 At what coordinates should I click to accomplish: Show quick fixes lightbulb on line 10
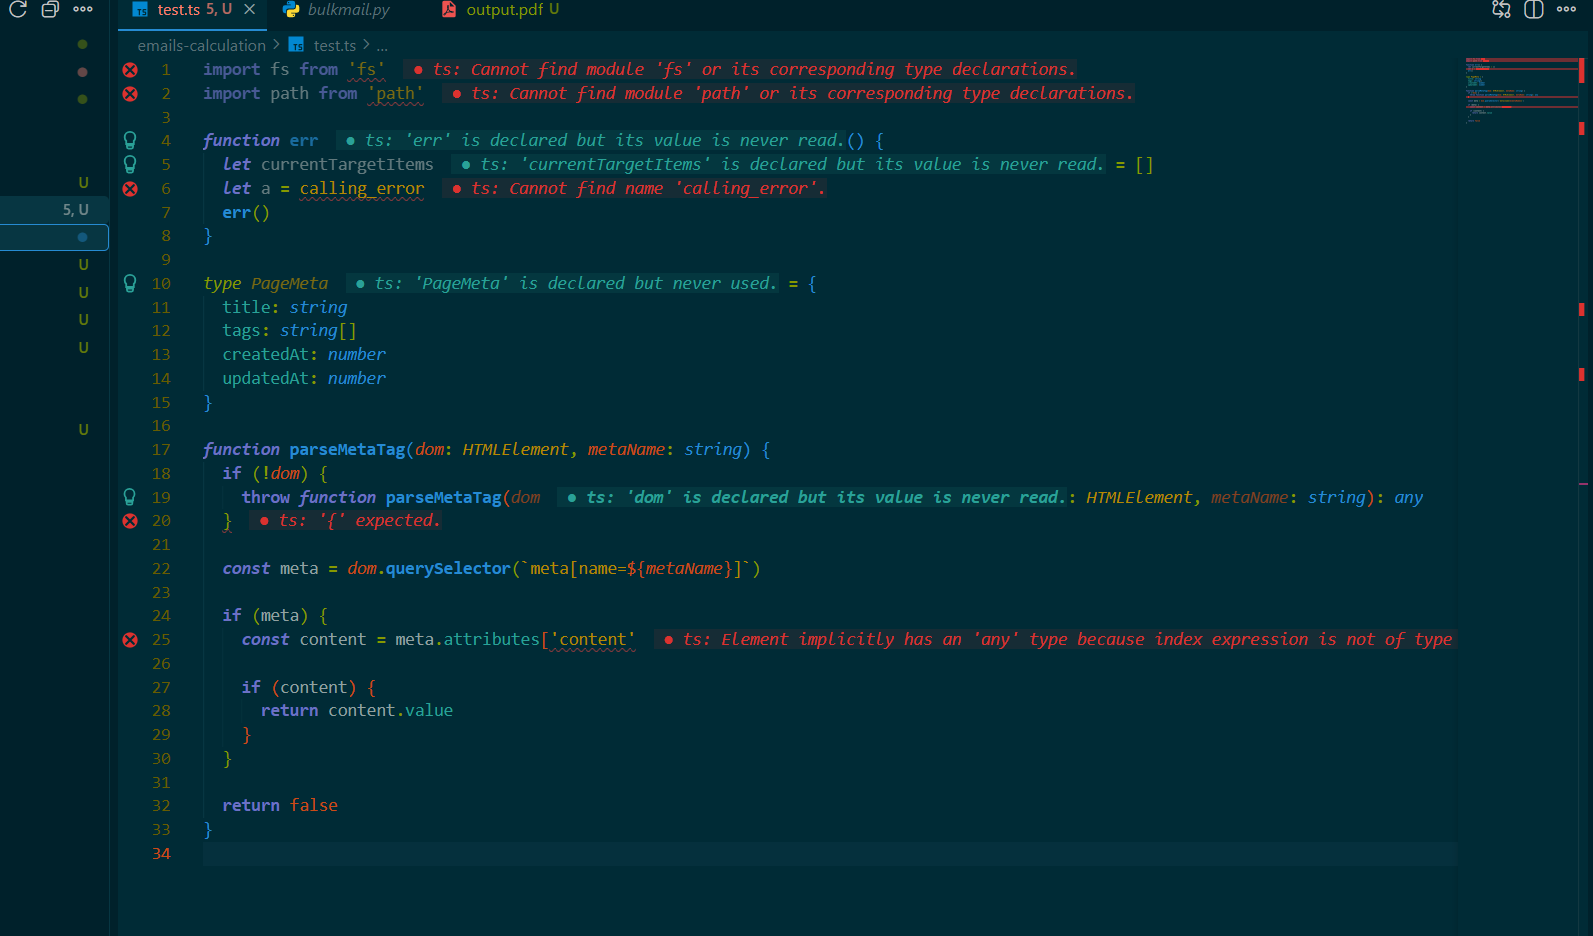(x=130, y=283)
